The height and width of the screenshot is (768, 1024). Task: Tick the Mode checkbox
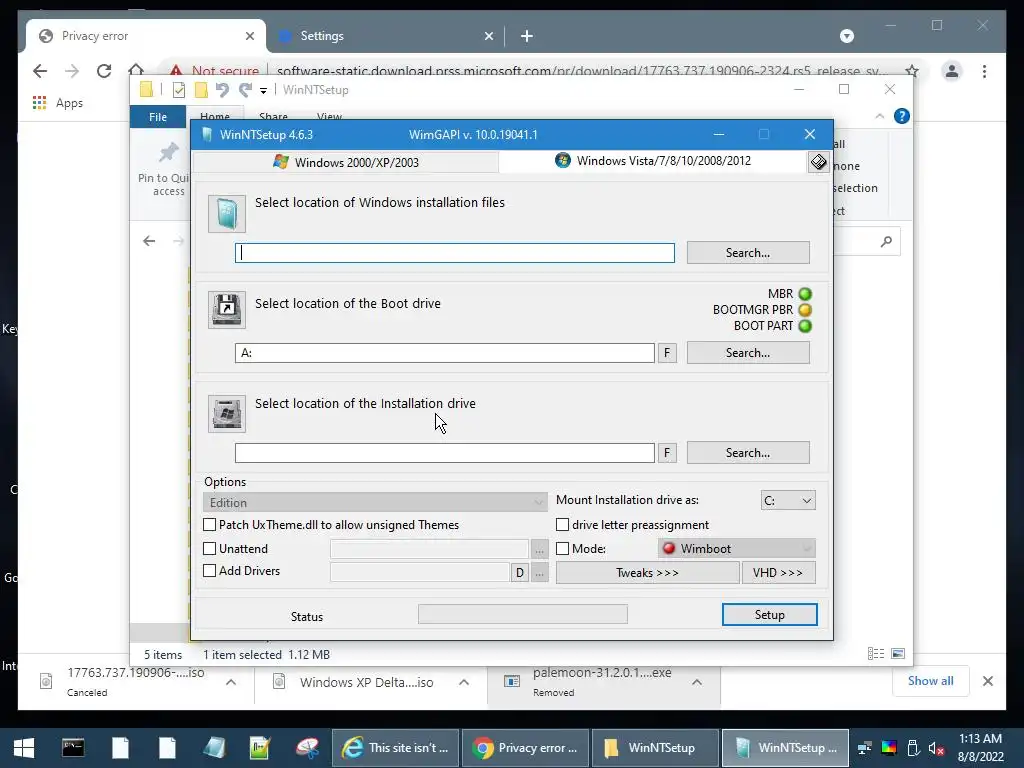pos(562,549)
